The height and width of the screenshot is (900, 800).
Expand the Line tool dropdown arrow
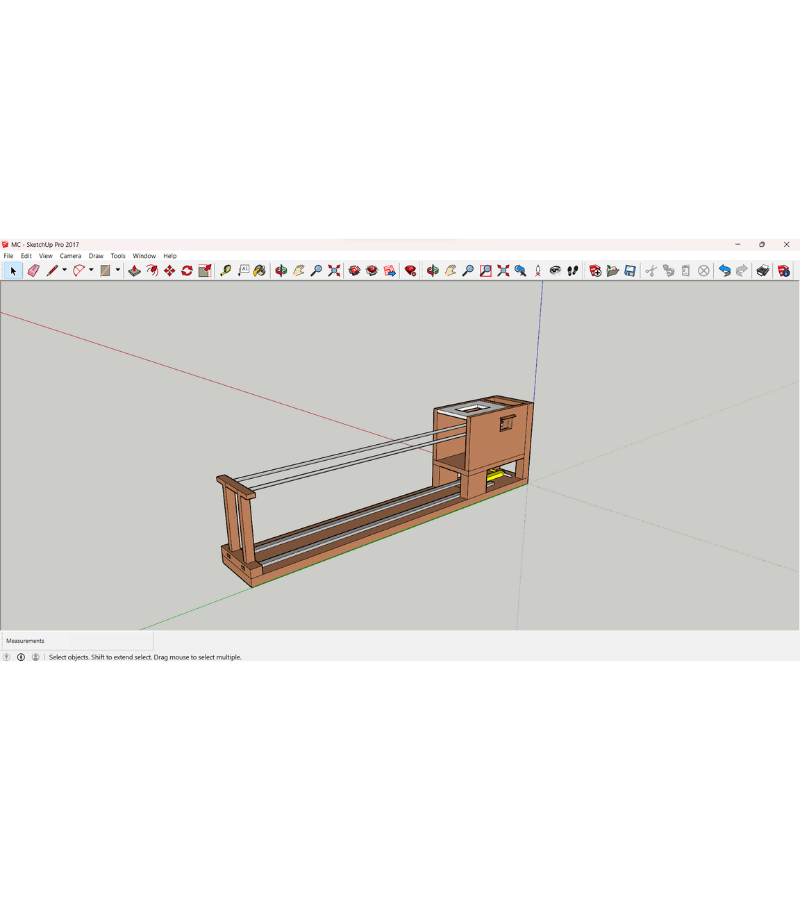tap(64, 270)
